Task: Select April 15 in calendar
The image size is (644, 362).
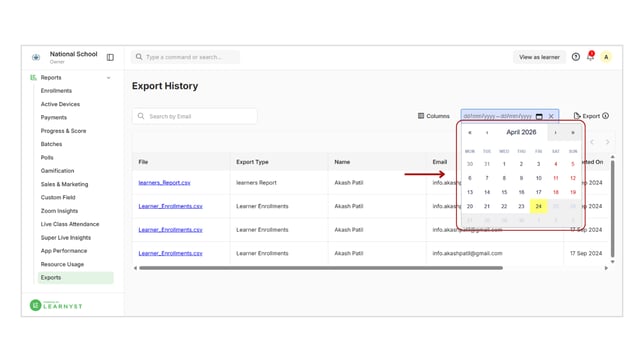Action: [x=504, y=192]
